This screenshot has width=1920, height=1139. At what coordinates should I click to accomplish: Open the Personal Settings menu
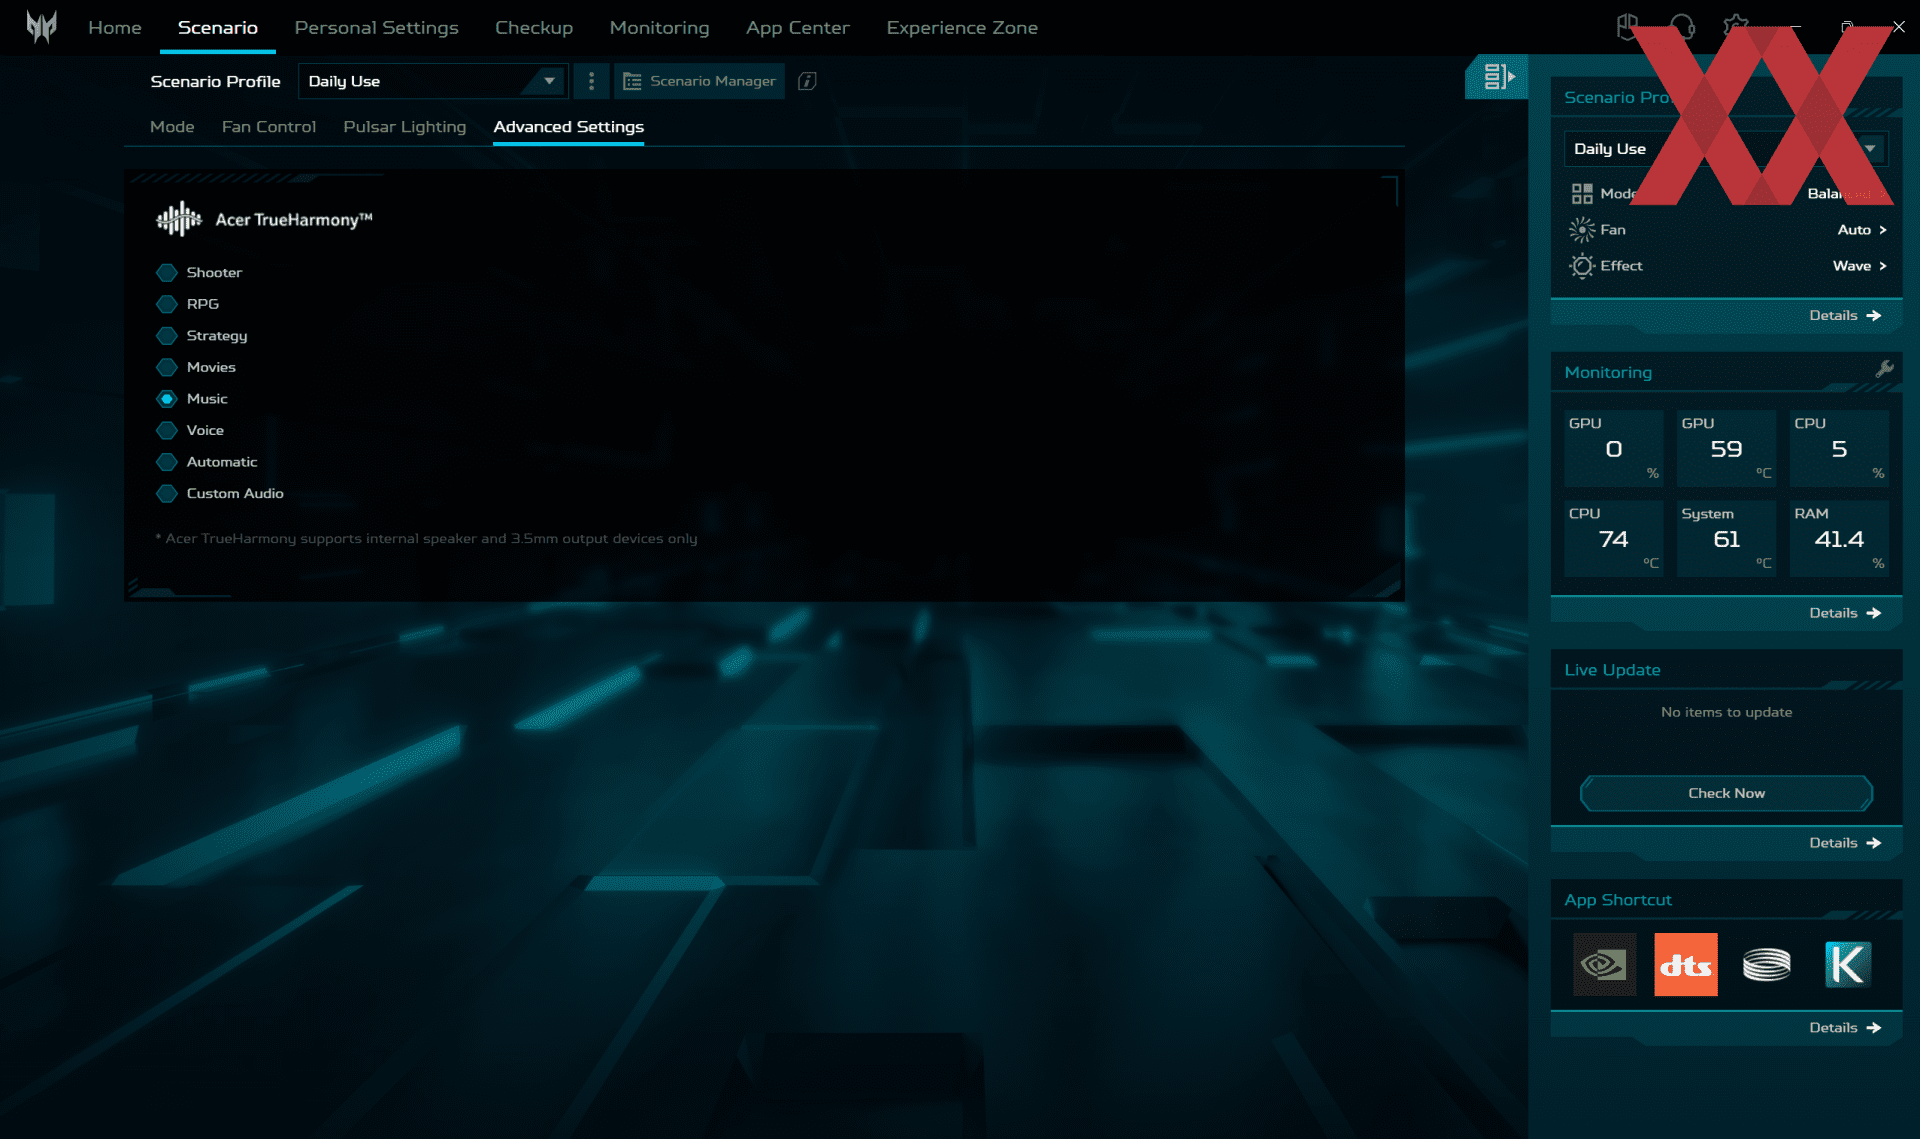(376, 28)
